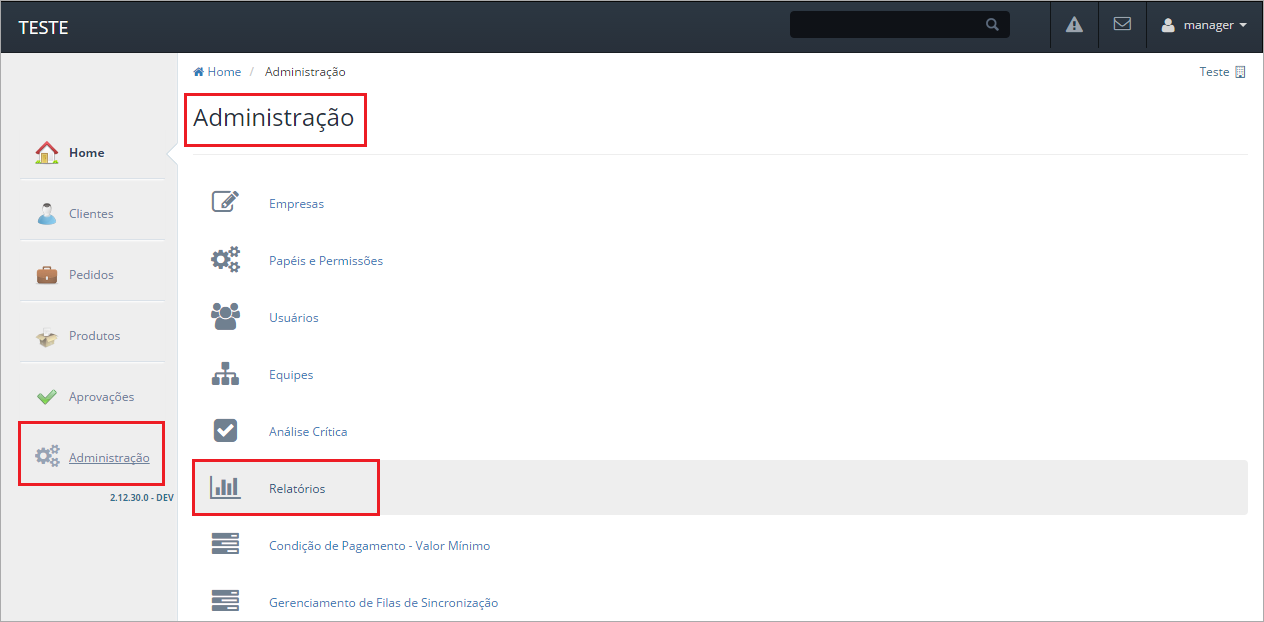Click the Pedidos briefcase icon
Screen dimensions: 1264x622
tap(47, 275)
